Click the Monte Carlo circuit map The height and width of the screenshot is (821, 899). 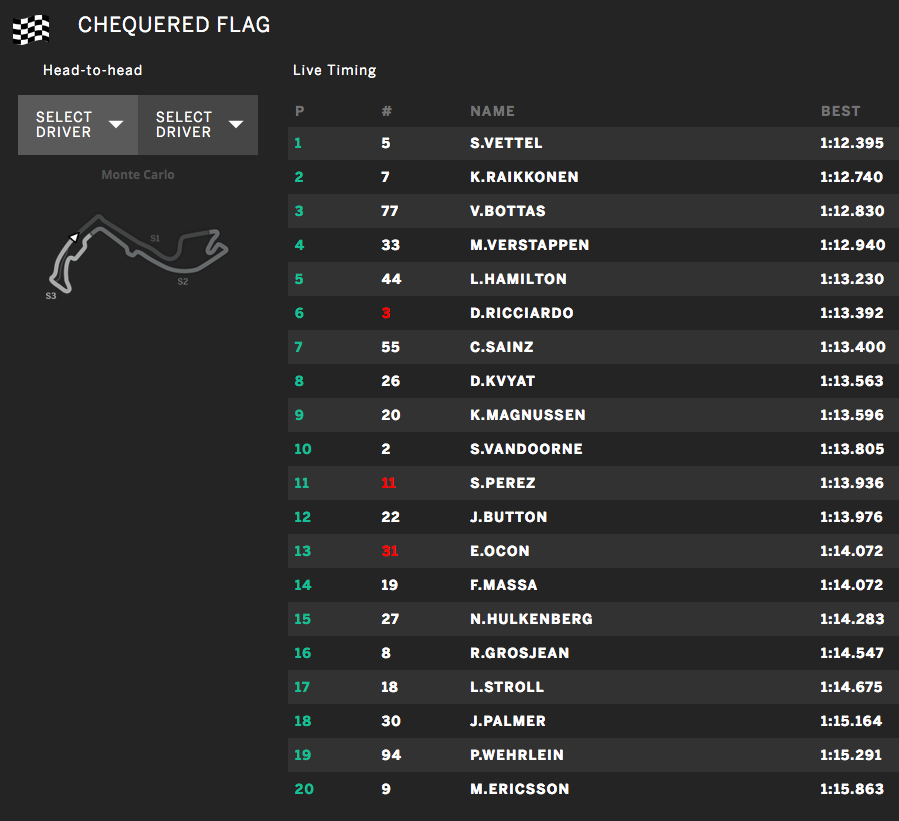coord(139,253)
